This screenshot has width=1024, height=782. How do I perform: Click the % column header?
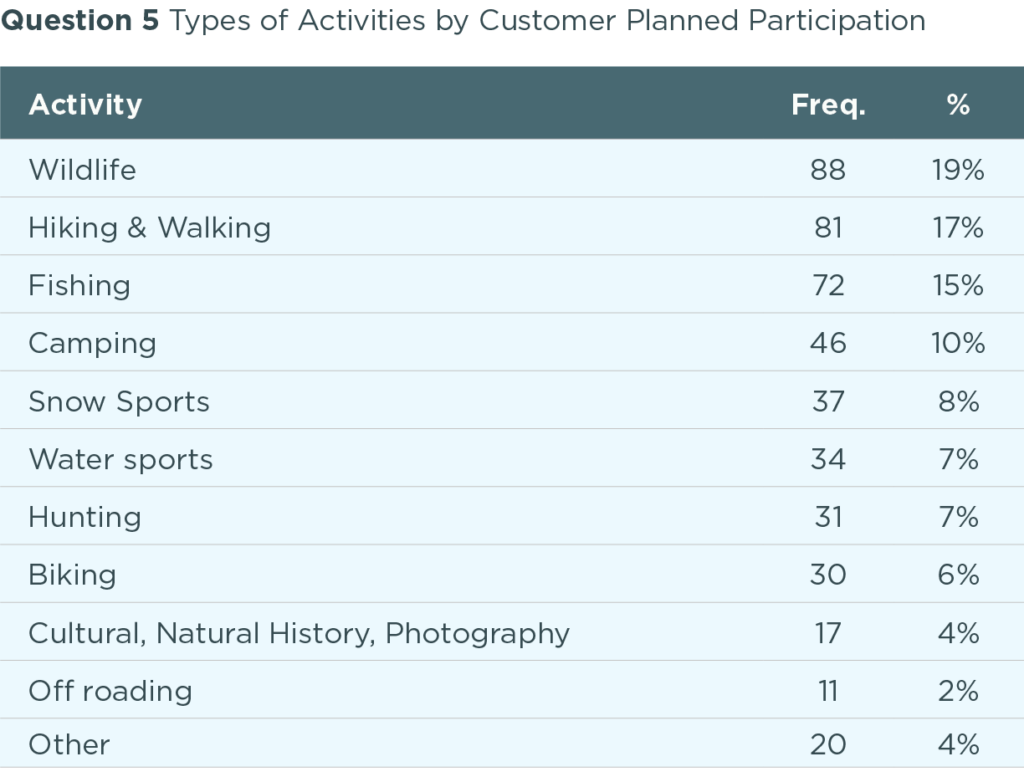[958, 105]
